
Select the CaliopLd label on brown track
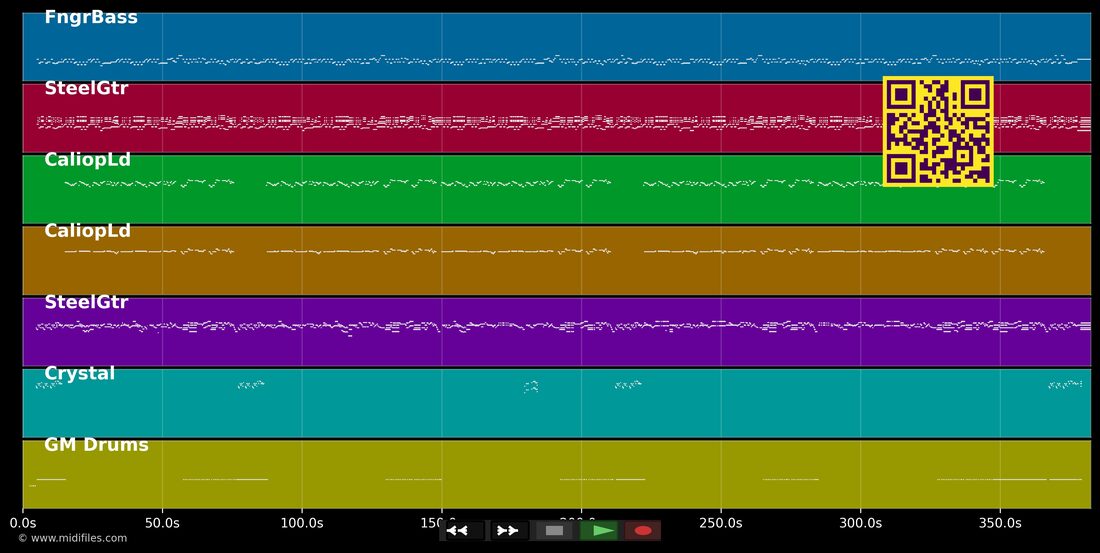pos(88,231)
